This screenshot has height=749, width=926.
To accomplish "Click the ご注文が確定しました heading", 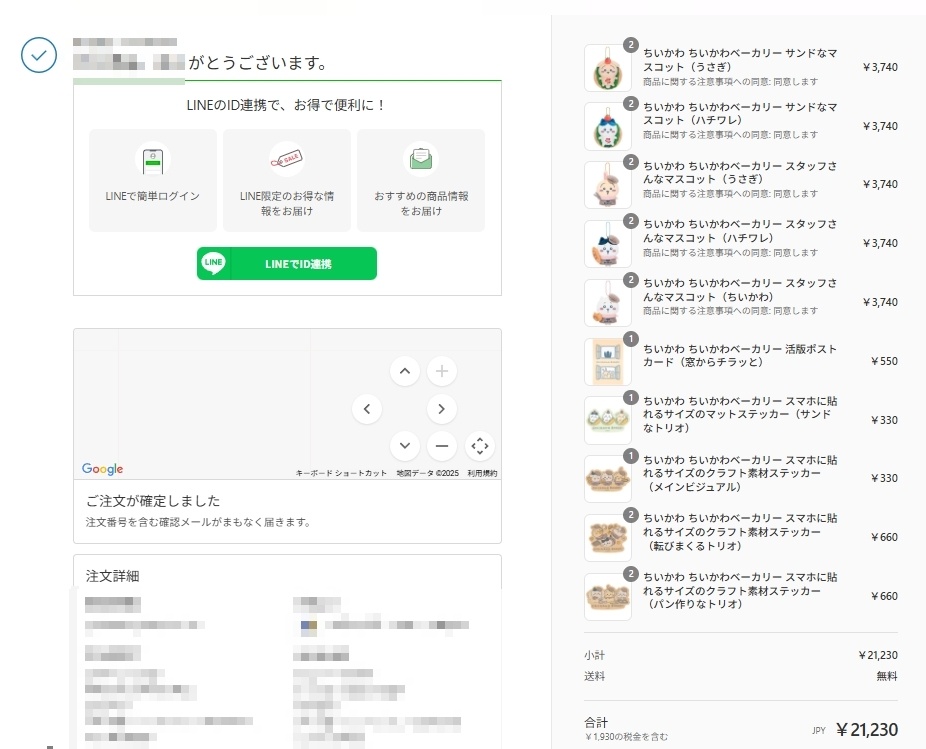I will click(153, 501).
